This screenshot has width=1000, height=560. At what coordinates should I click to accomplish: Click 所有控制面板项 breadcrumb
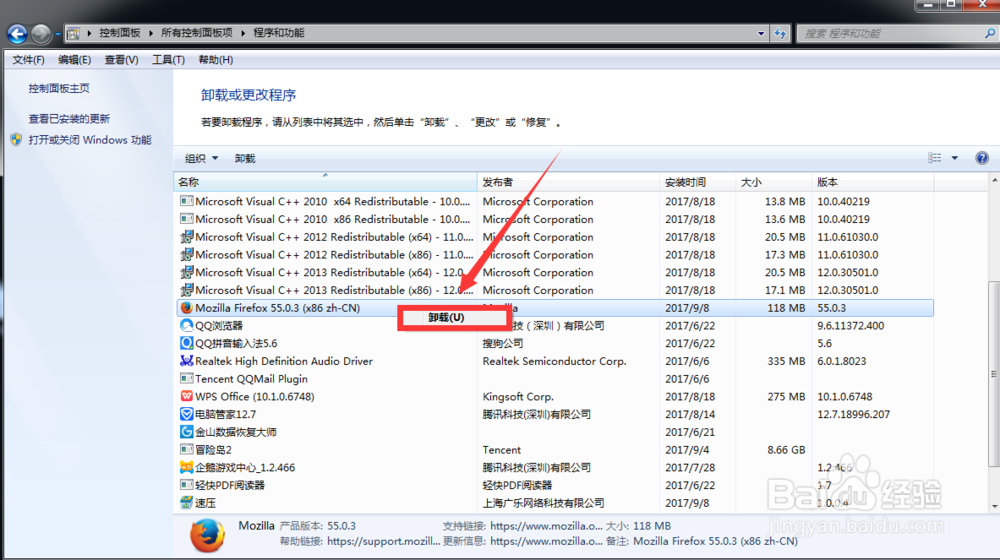point(196,33)
